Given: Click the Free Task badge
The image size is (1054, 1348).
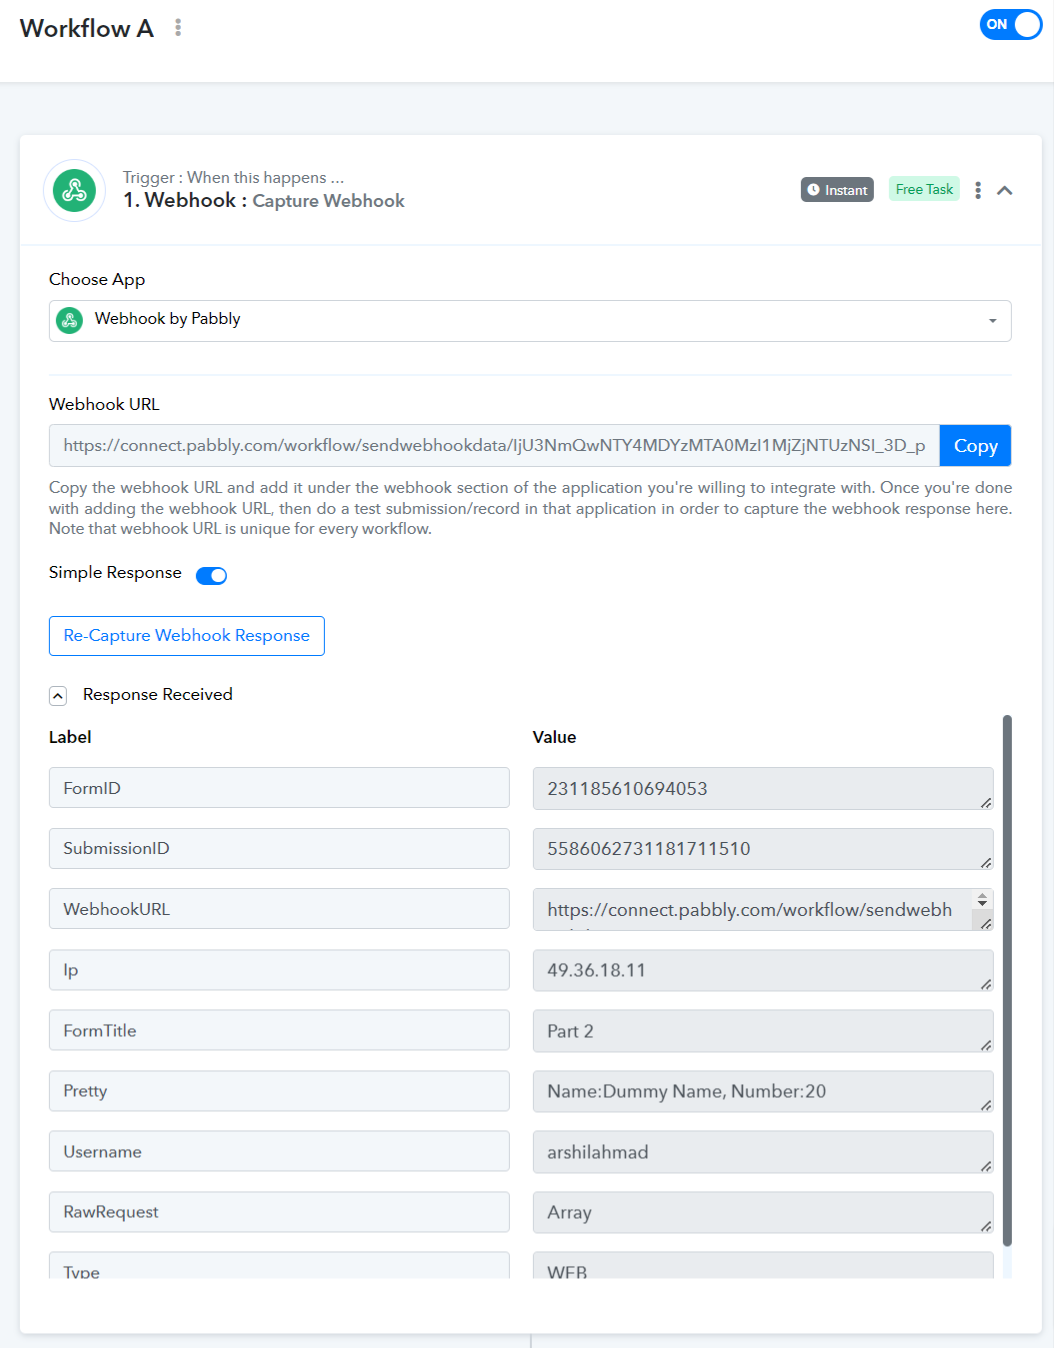Looking at the screenshot, I should (x=924, y=189).
